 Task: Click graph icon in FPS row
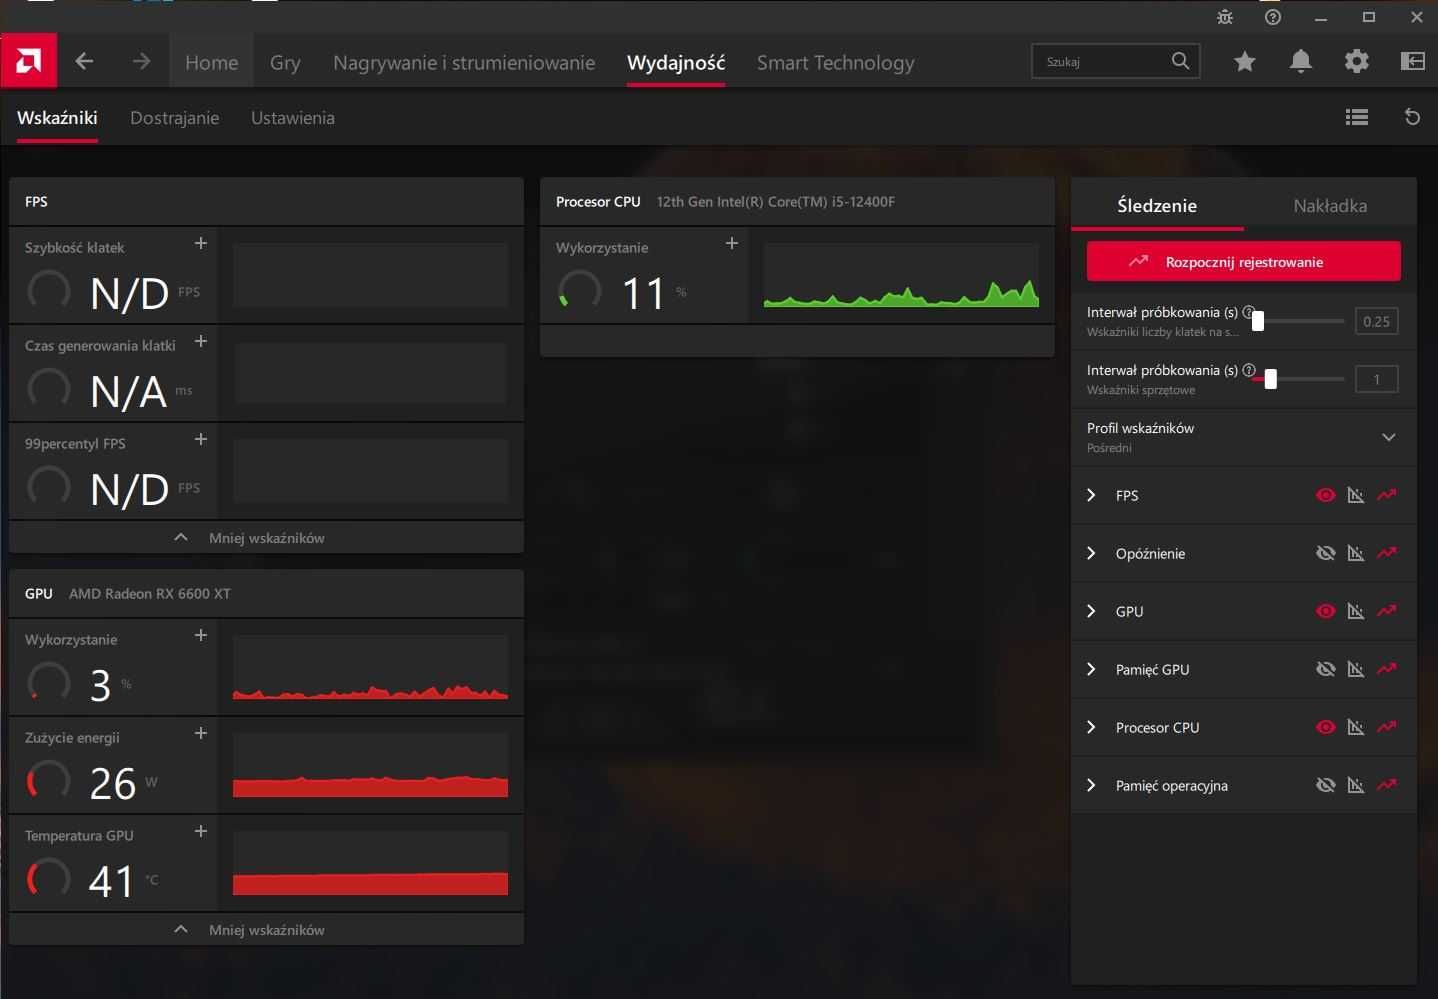pyautogui.click(x=1356, y=495)
